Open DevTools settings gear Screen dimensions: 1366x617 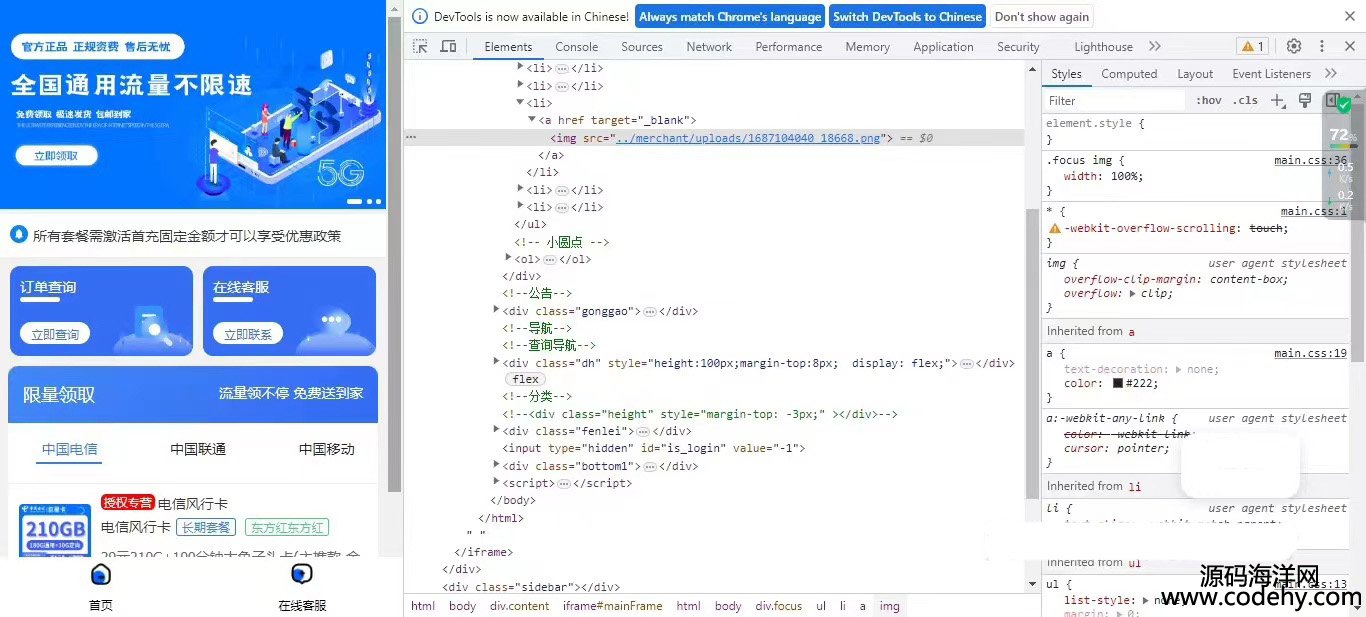(1294, 46)
